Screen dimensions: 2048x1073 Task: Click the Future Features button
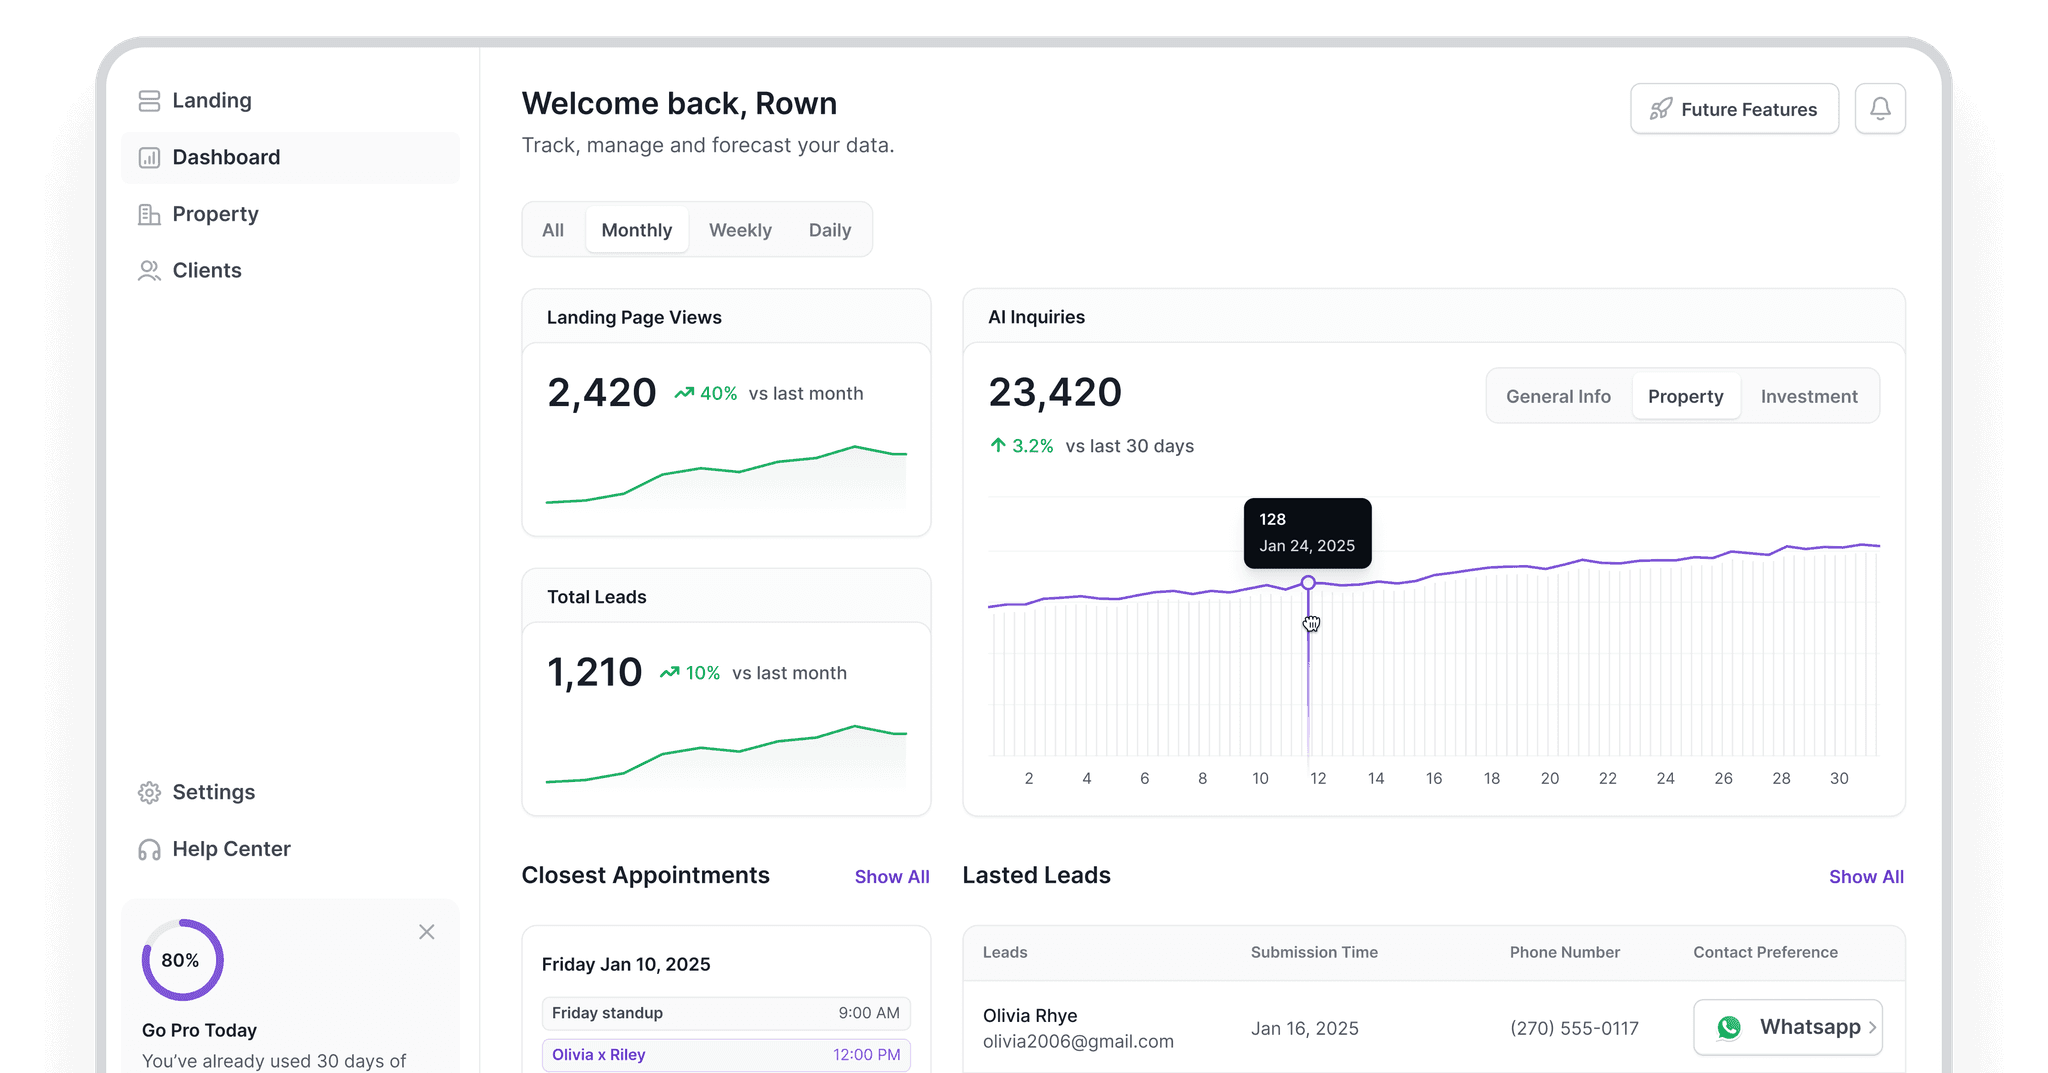click(x=1734, y=109)
